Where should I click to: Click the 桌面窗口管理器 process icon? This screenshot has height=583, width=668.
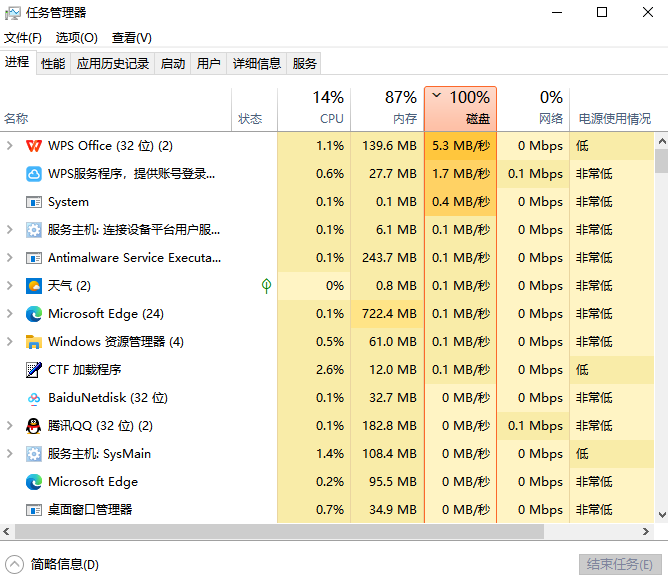click(34, 510)
